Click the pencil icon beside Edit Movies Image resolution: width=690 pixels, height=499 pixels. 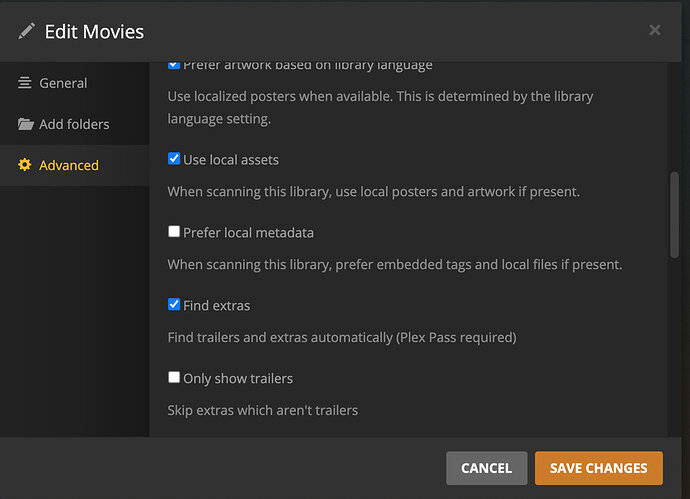(x=27, y=31)
